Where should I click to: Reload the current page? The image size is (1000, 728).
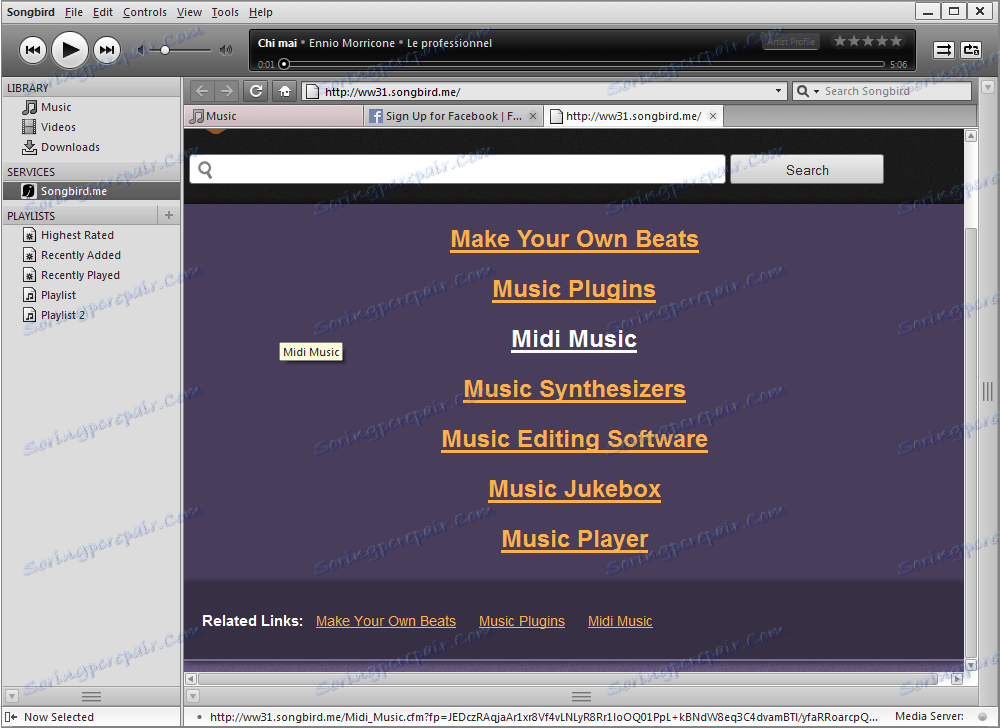click(256, 91)
